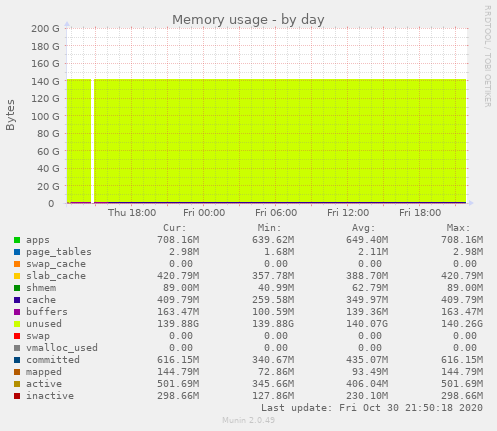Click the Thu 18:00 time axis label

tap(132, 213)
